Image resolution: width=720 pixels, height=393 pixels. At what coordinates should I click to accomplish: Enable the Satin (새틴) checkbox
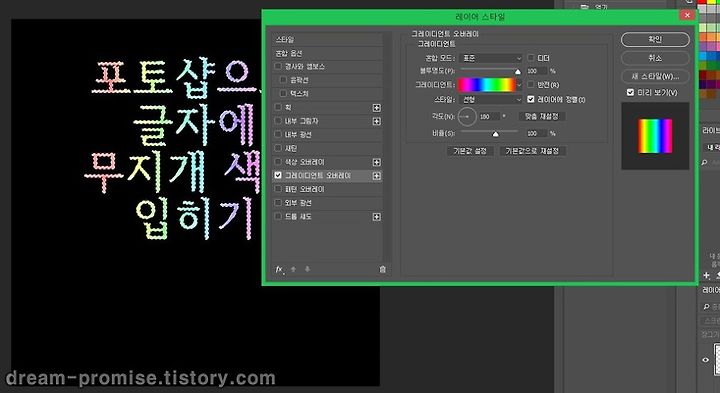coord(278,148)
